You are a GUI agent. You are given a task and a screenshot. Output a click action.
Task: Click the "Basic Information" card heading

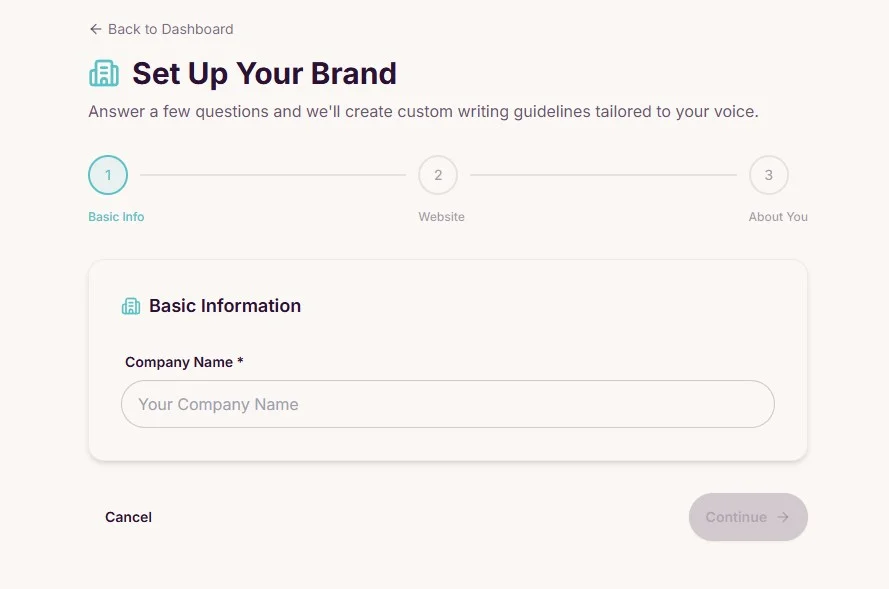pos(224,306)
